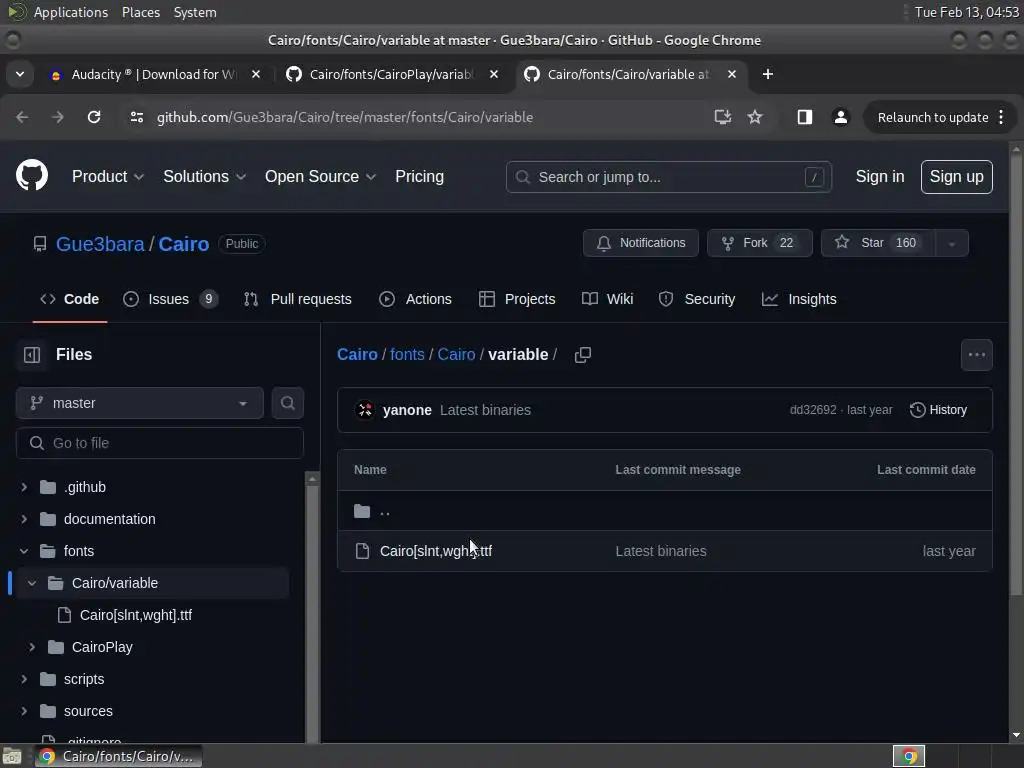The image size is (1024, 768).
Task: Open the Chrome profile icon
Action: click(x=840, y=117)
